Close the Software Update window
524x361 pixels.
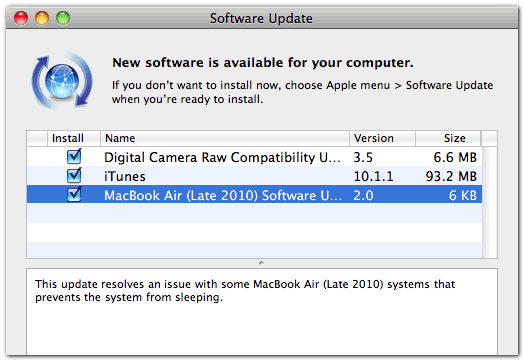pyautogui.click(x=21, y=18)
